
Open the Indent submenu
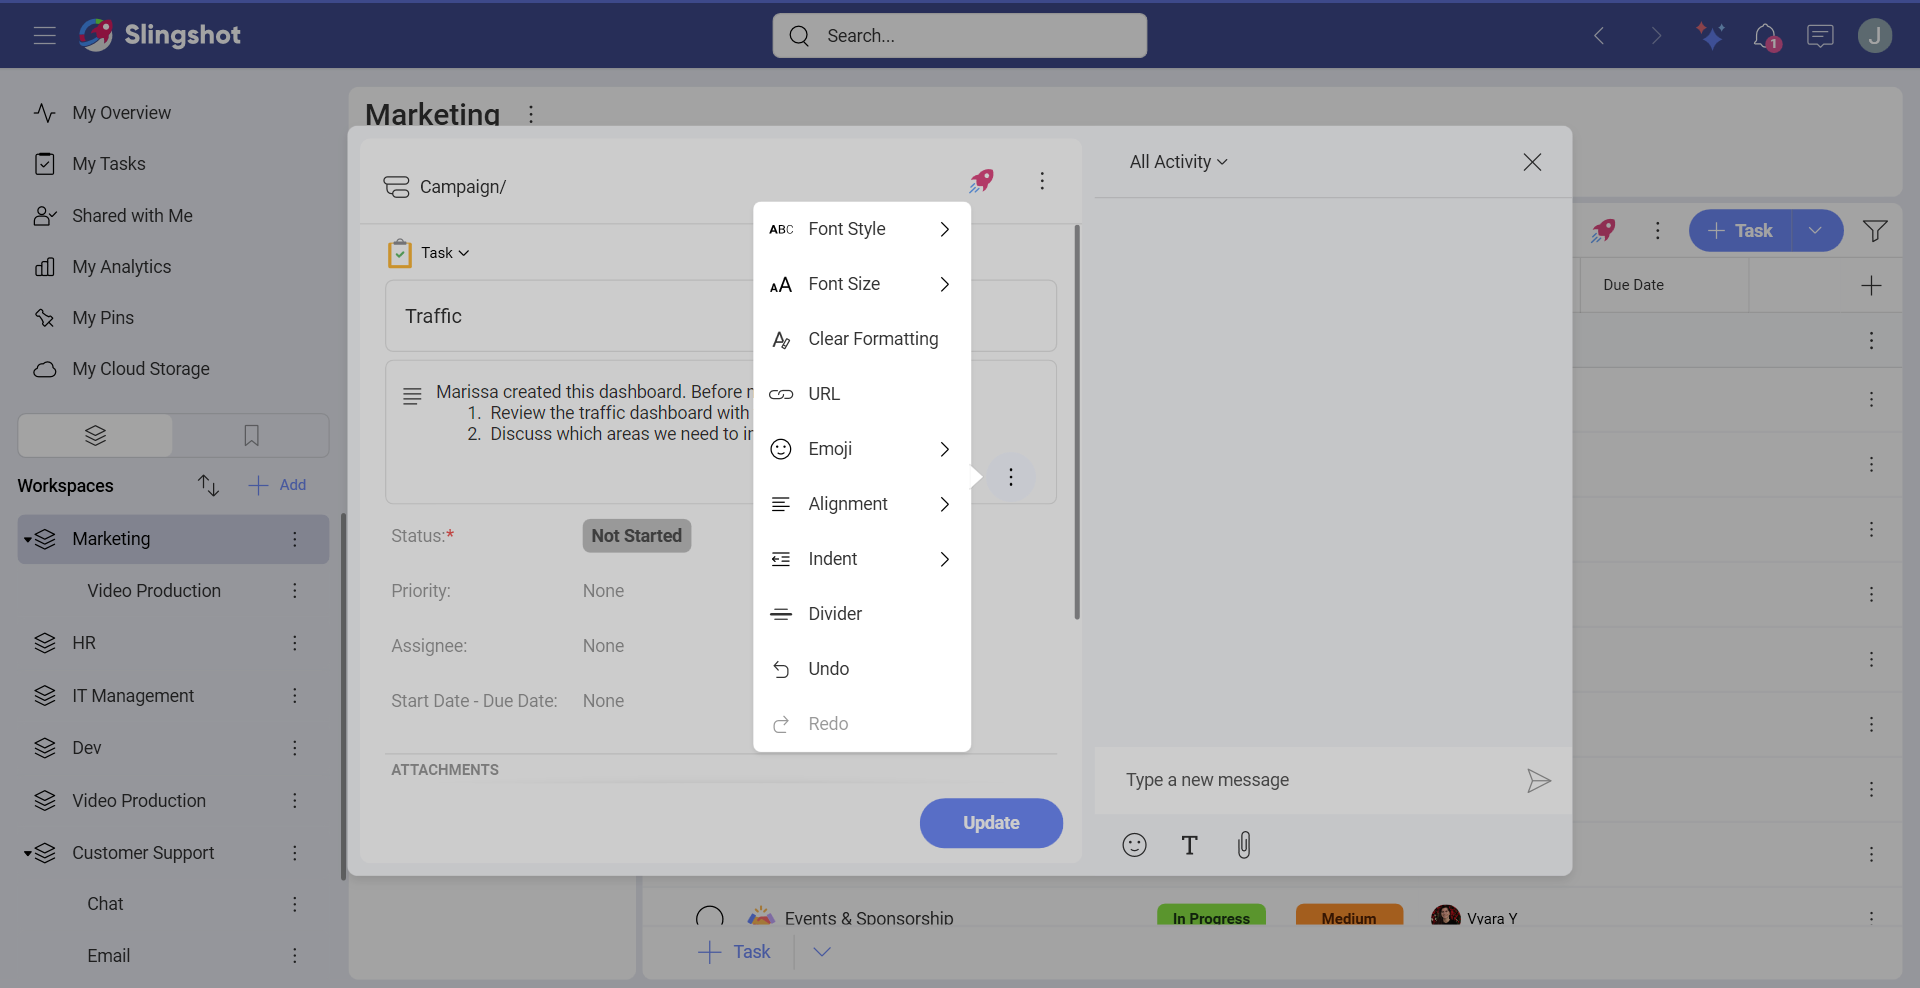point(862,559)
